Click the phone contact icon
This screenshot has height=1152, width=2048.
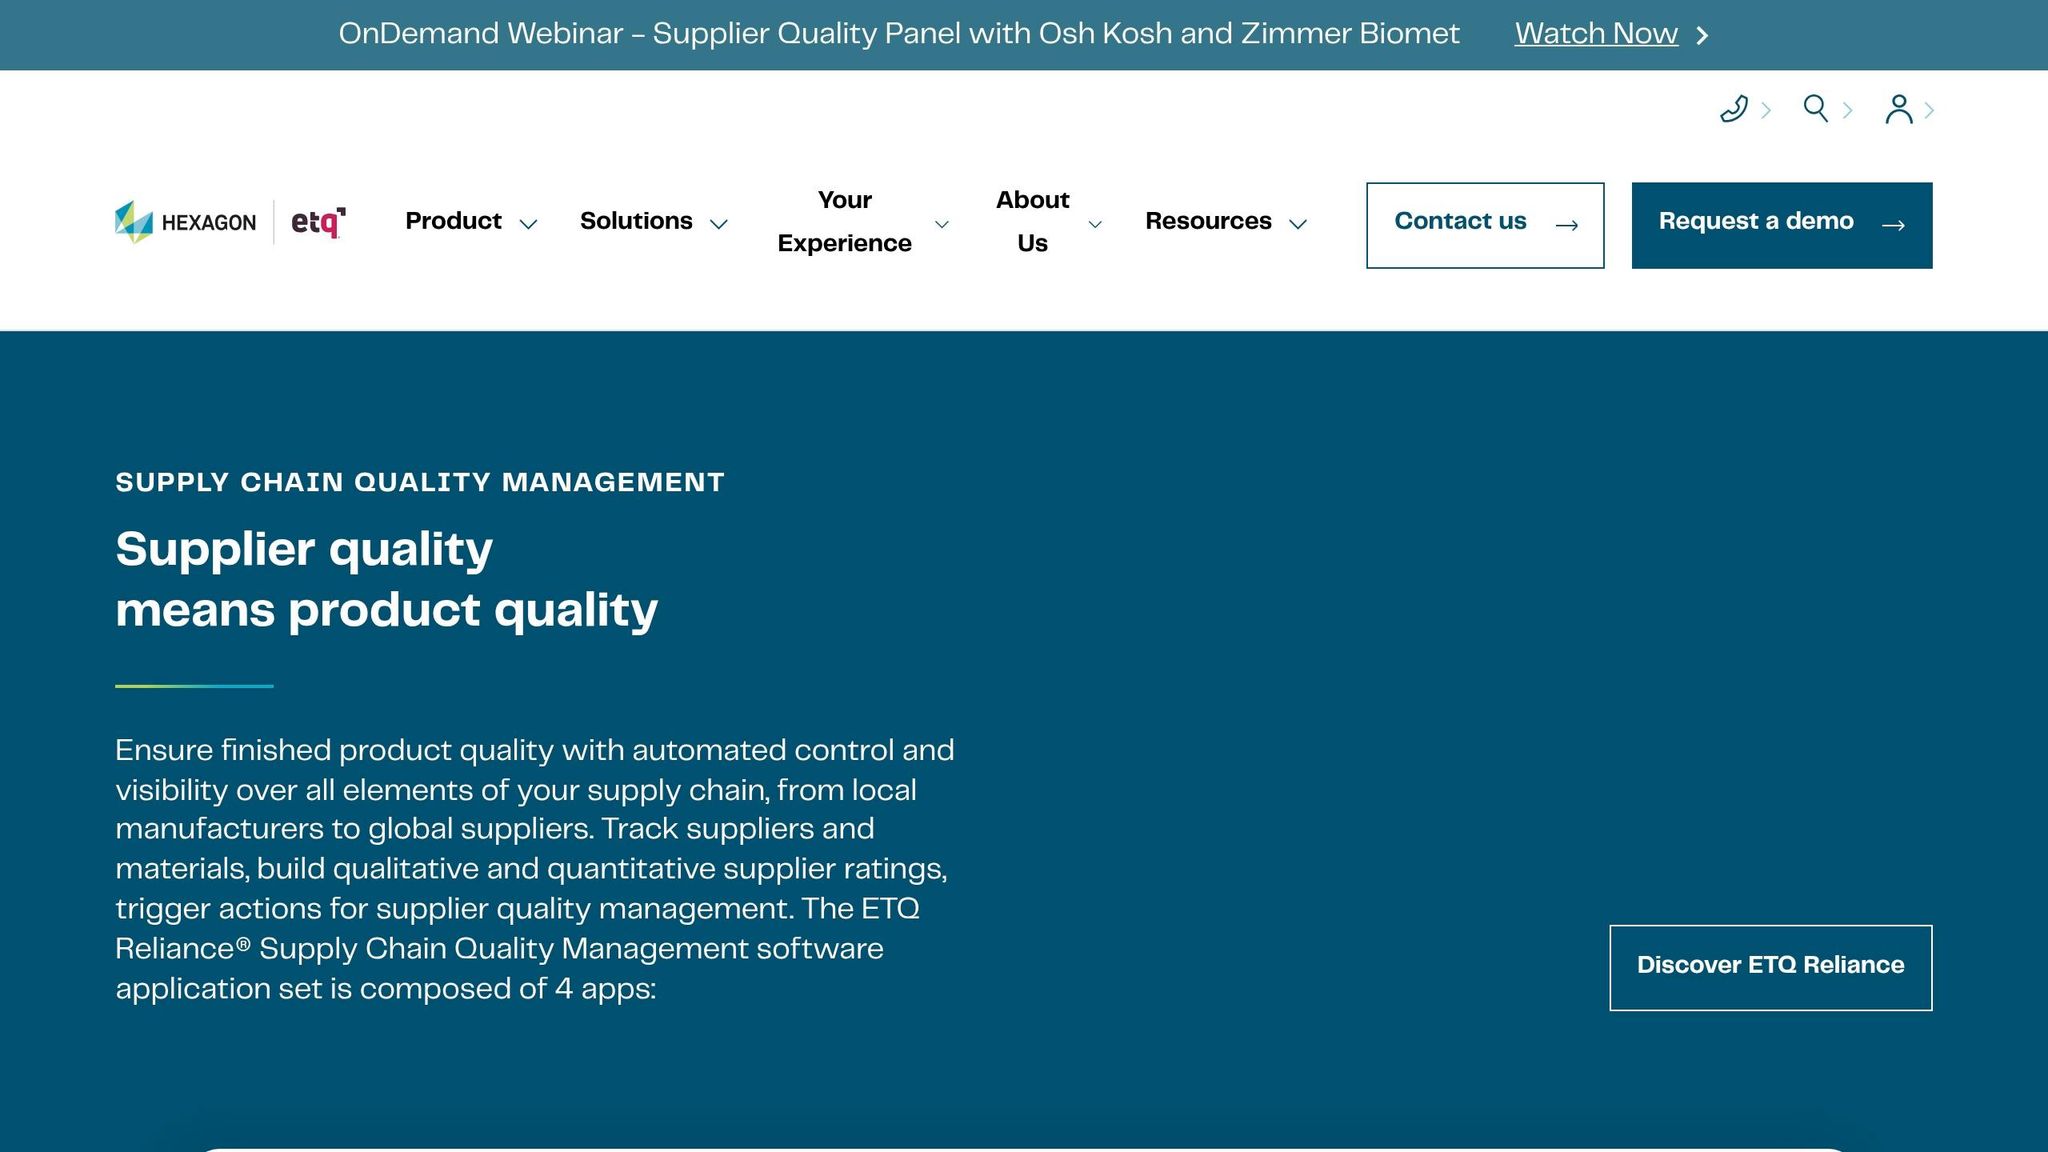[1734, 109]
